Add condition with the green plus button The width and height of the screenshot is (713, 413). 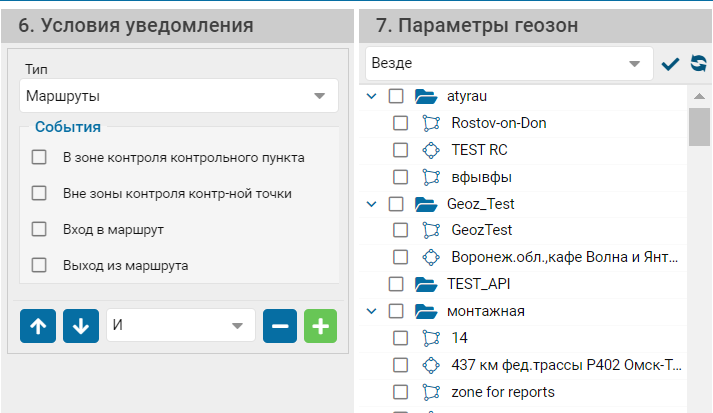pos(321,326)
